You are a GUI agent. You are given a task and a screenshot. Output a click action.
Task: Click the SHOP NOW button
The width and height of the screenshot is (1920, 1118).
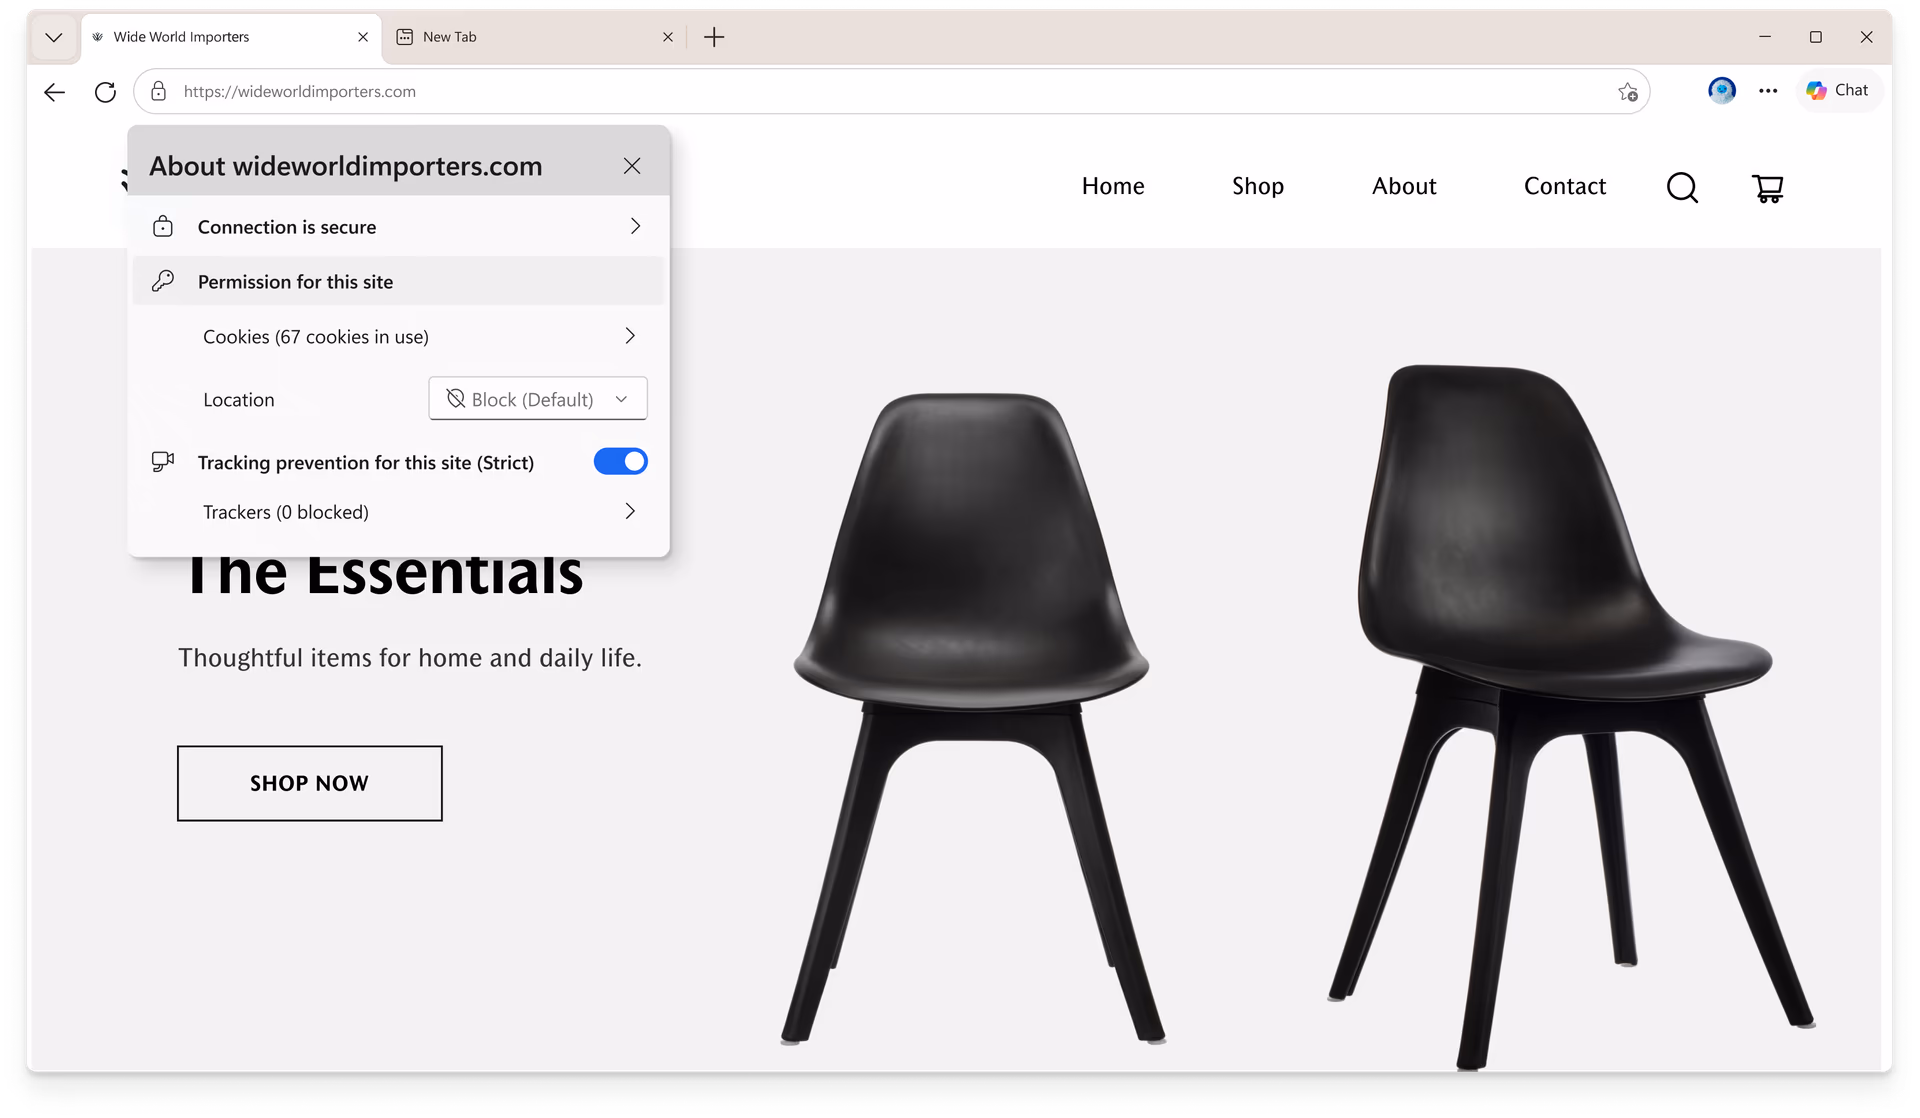310,783
